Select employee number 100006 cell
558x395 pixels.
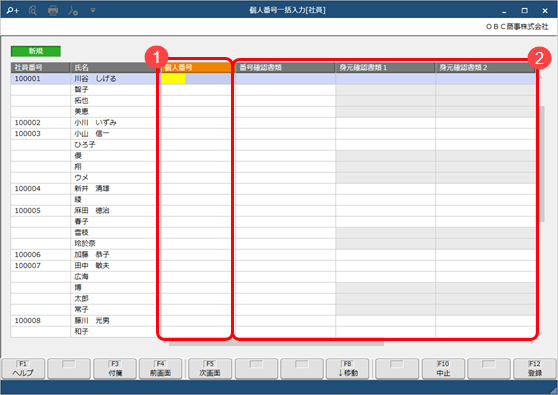(x=40, y=255)
